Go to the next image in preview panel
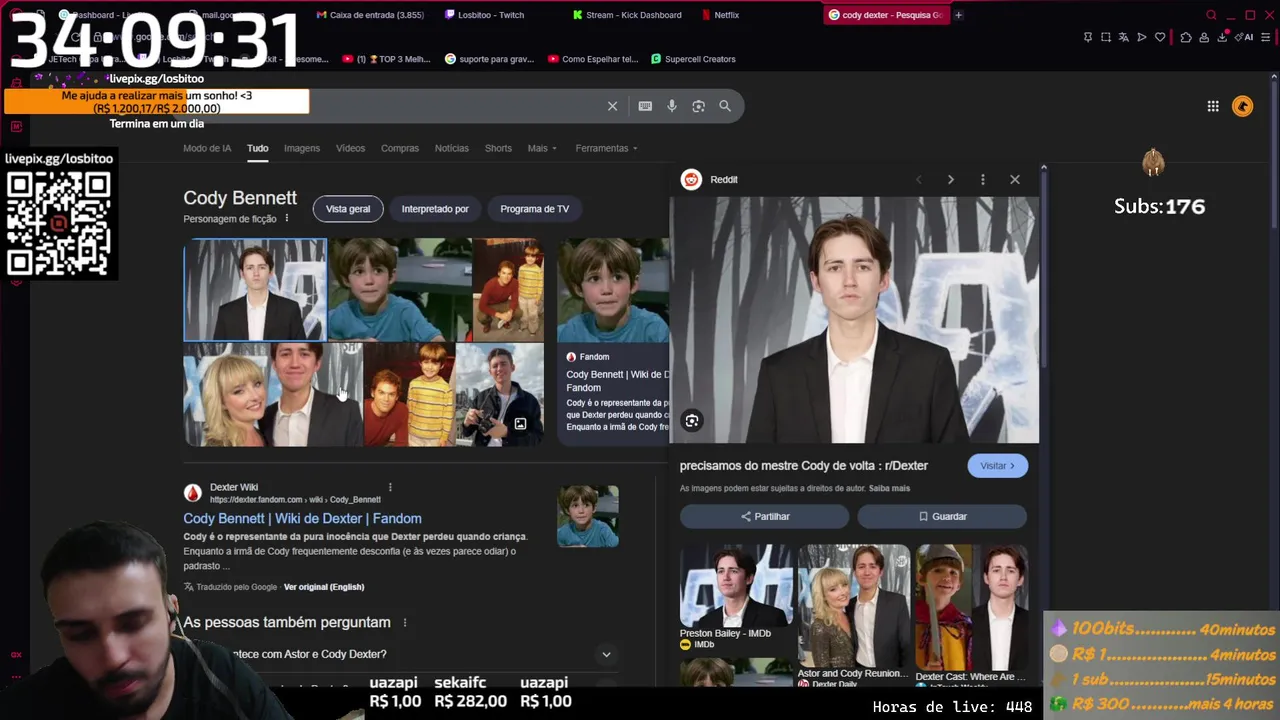This screenshot has height=720, width=1280. click(x=950, y=180)
